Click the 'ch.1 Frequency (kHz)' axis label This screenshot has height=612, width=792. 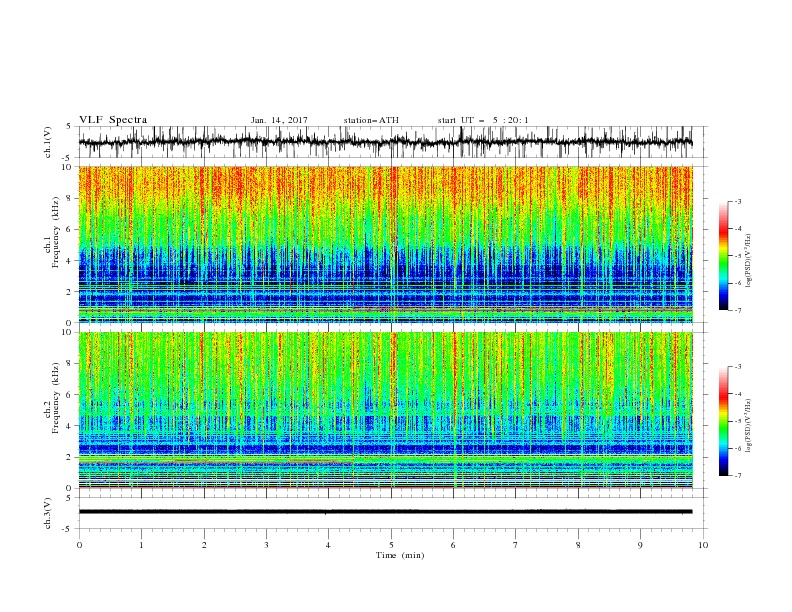(x=52, y=232)
